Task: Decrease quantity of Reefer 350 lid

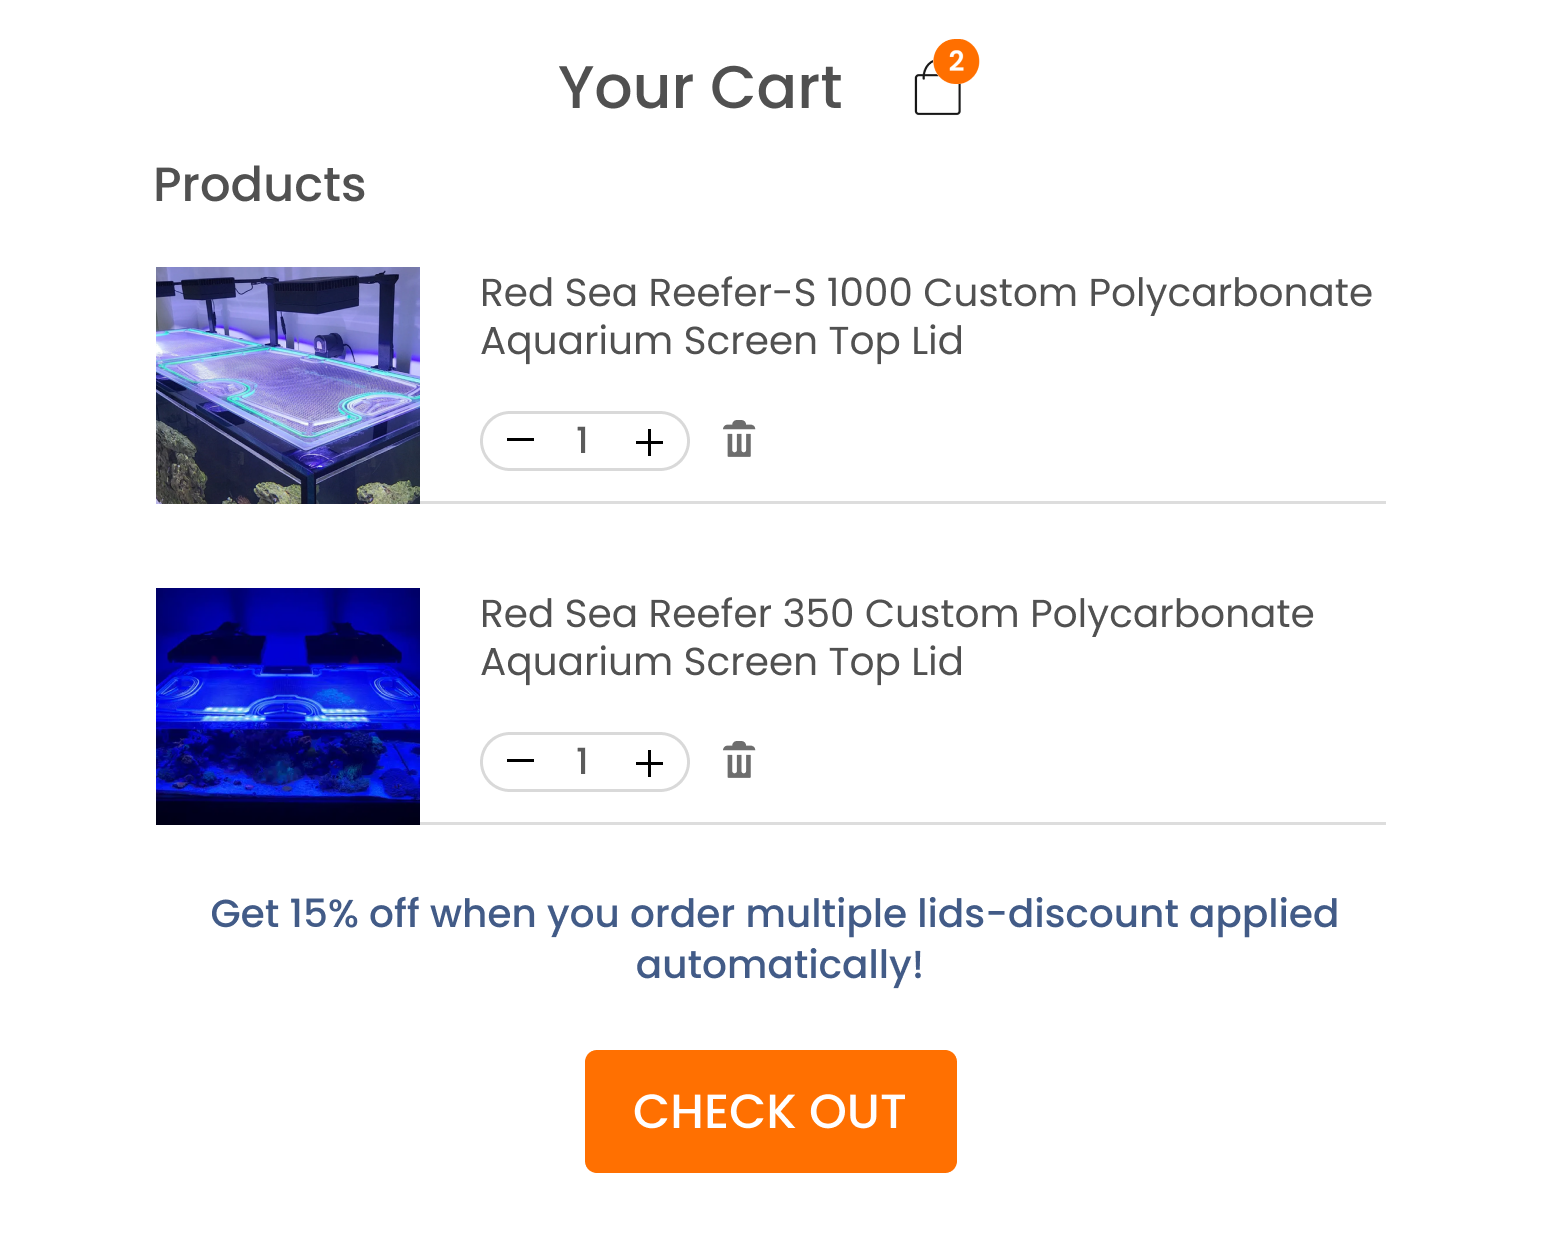Action: tap(520, 762)
